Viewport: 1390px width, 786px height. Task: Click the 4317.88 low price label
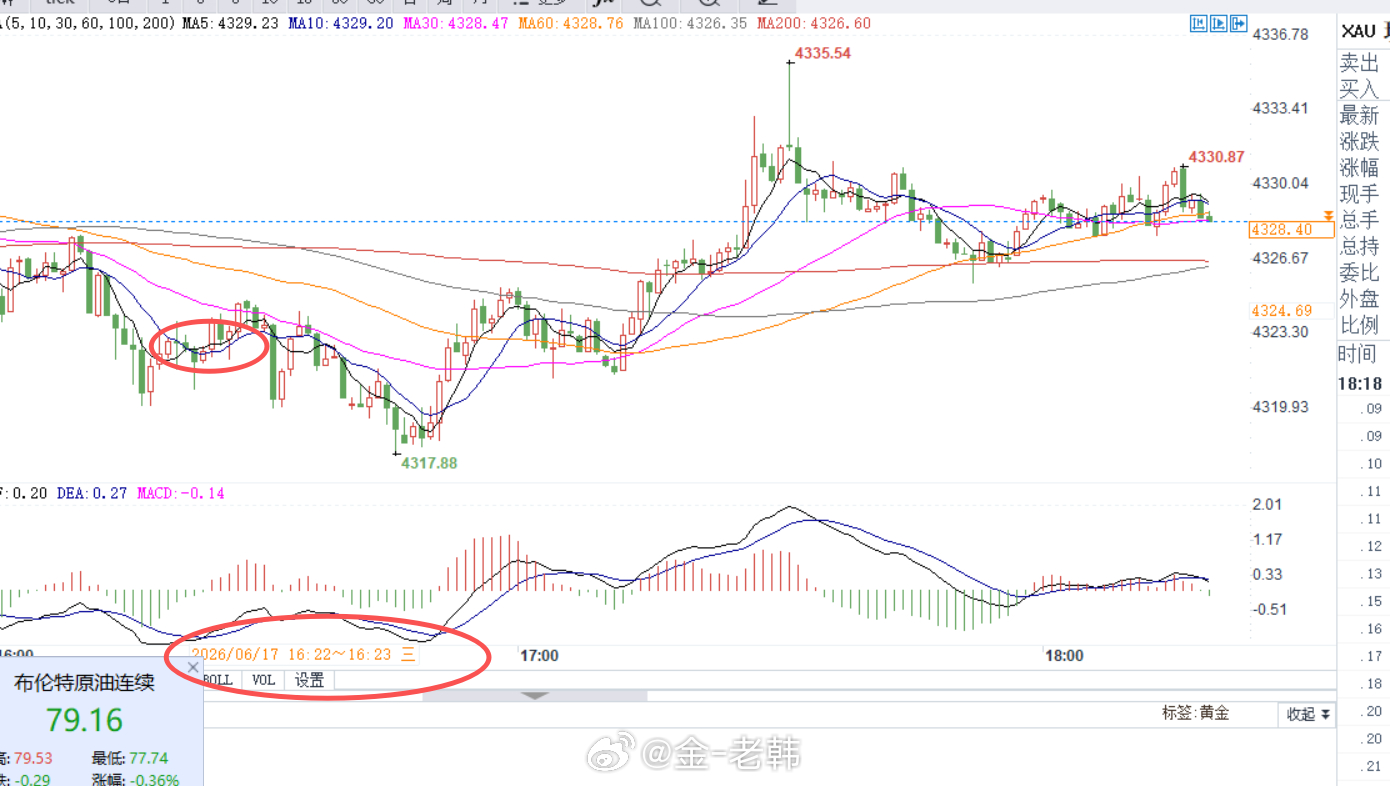click(x=429, y=463)
